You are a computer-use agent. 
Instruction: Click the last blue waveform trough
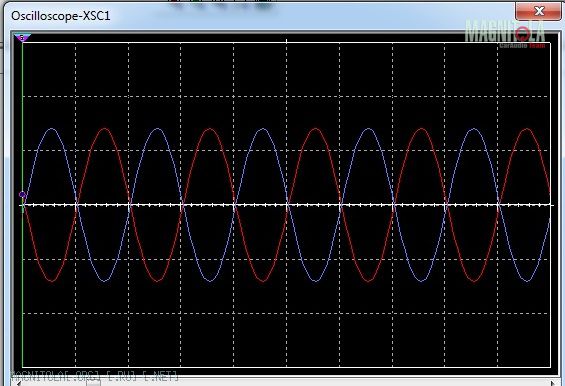pyautogui.click(x=527, y=281)
